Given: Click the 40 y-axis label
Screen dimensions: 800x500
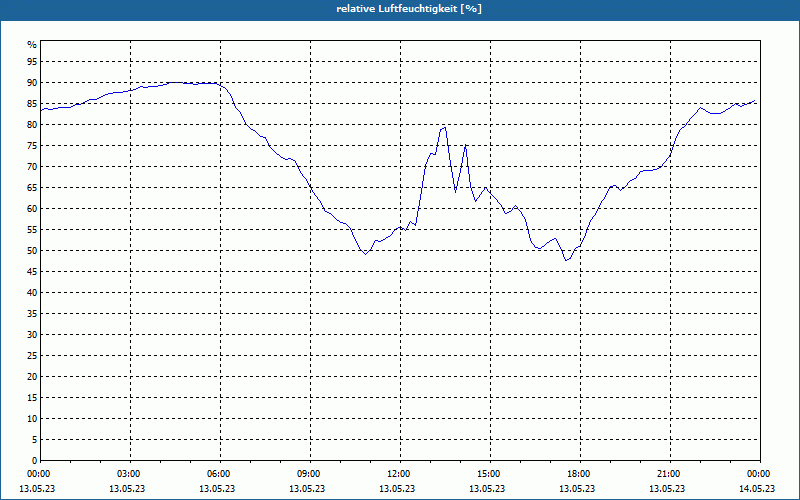Looking at the screenshot, I should 32,293.
